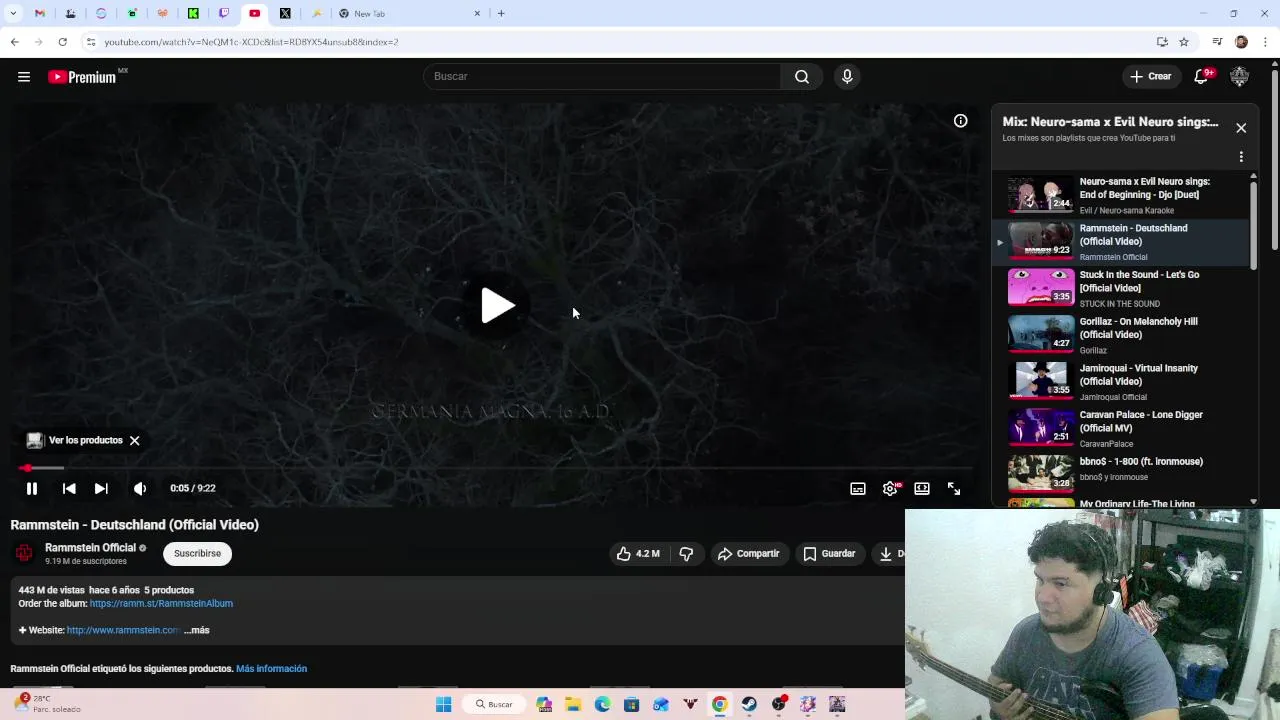Play 'bbno$ - 1-800 (ft. Ironmouse)'
The width and height of the screenshot is (1280, 720).
[1121, 475]
